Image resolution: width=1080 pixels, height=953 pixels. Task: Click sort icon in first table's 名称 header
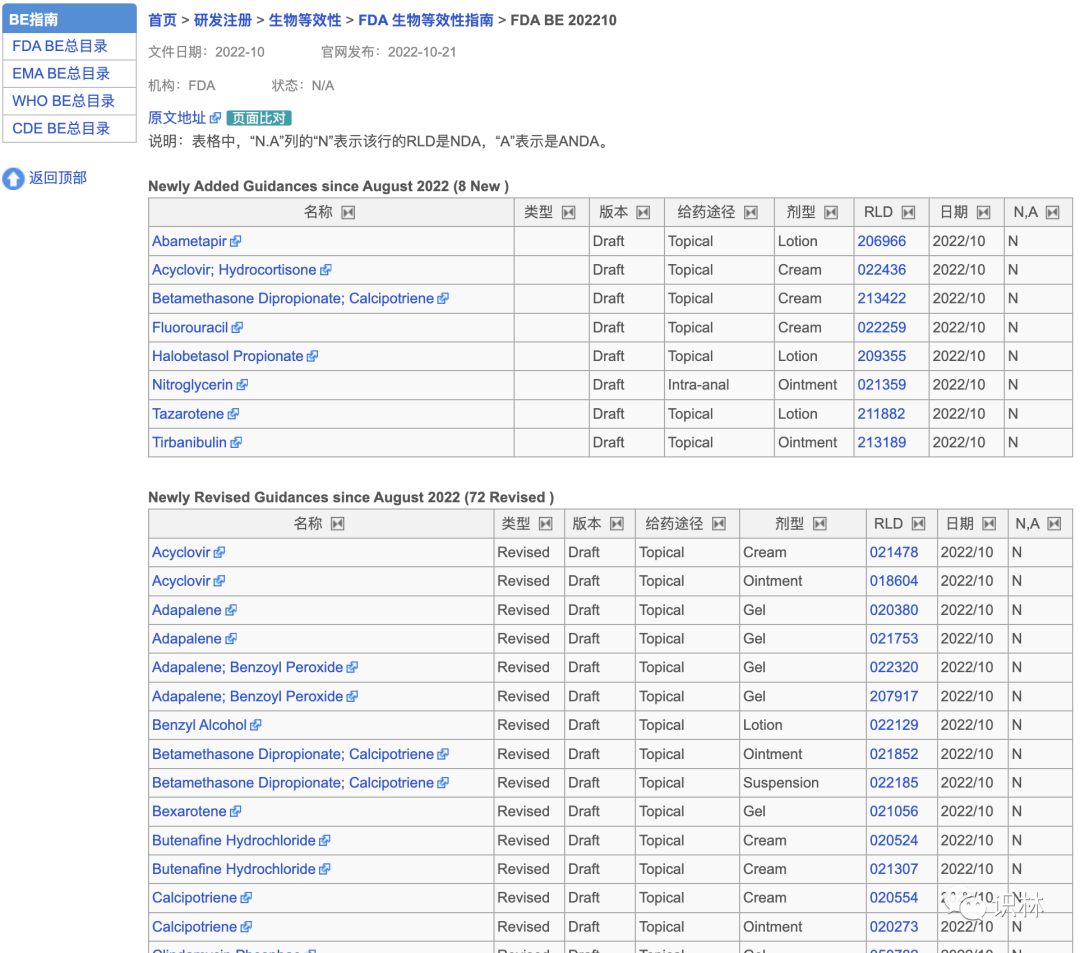tap(348, 213)
